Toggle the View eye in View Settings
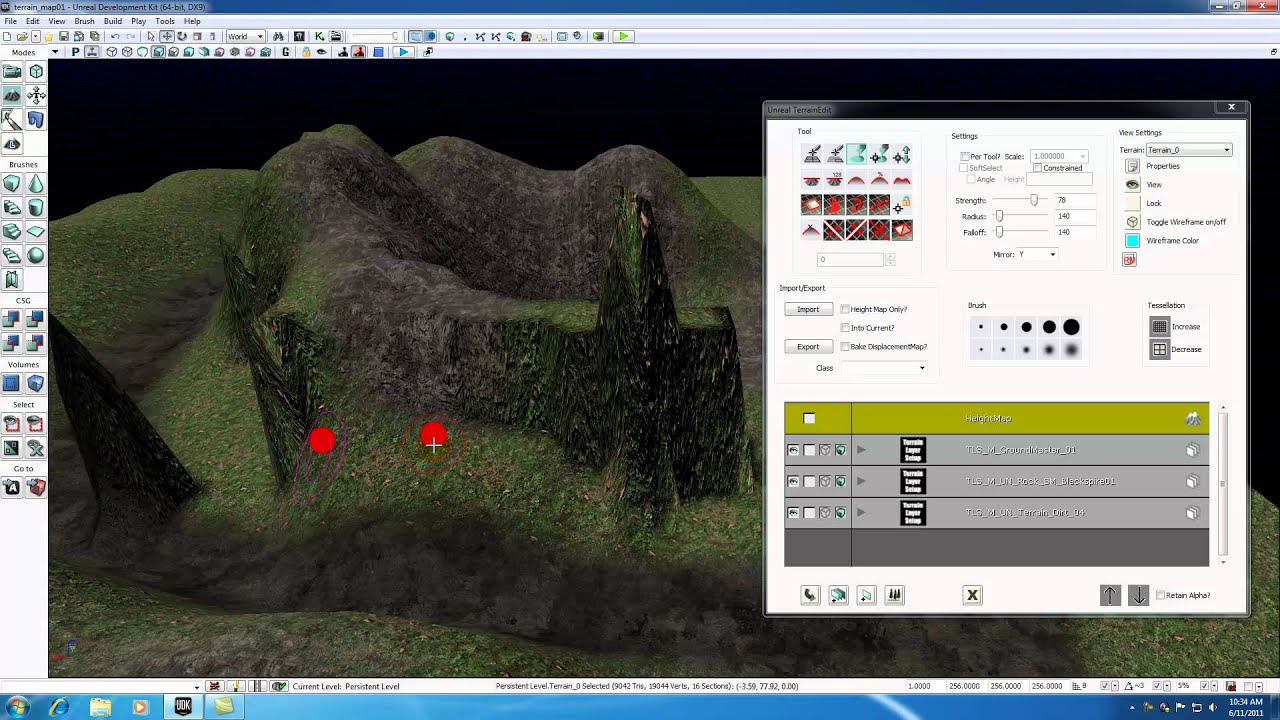The width and height of the screenshot is (1280, 720). click(1132, 185)
